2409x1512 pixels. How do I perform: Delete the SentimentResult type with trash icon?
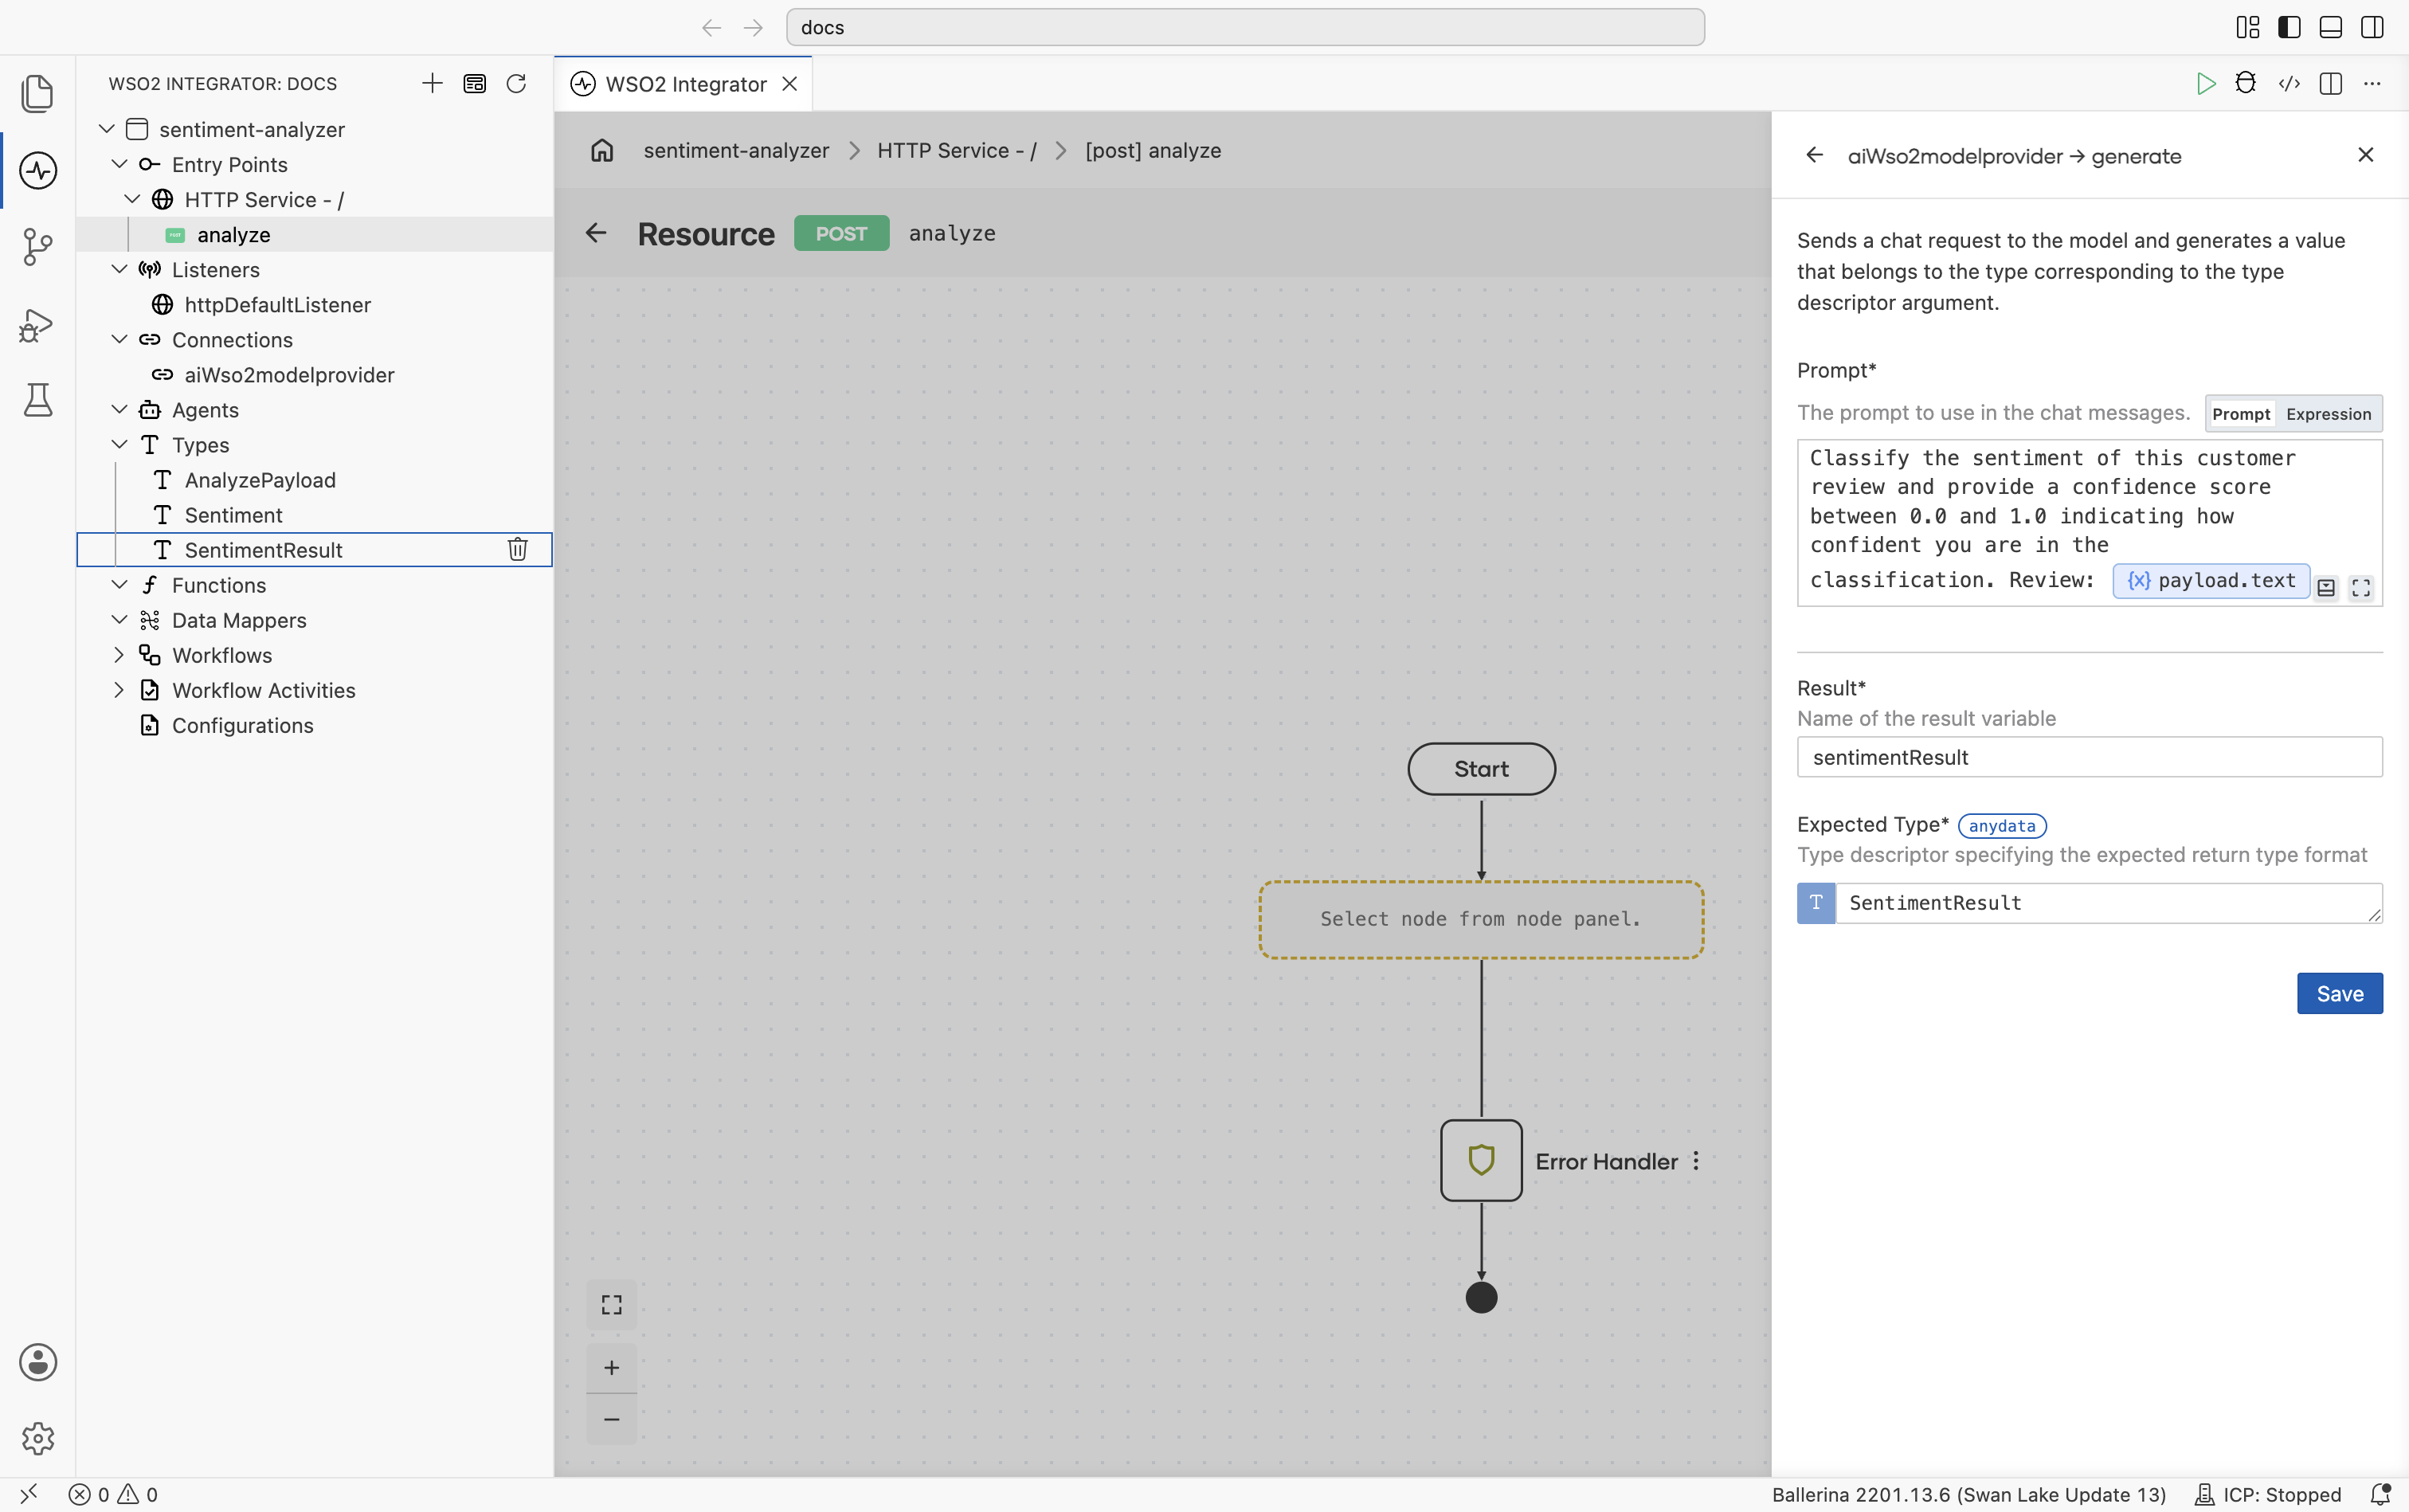(x=518, y=549)
